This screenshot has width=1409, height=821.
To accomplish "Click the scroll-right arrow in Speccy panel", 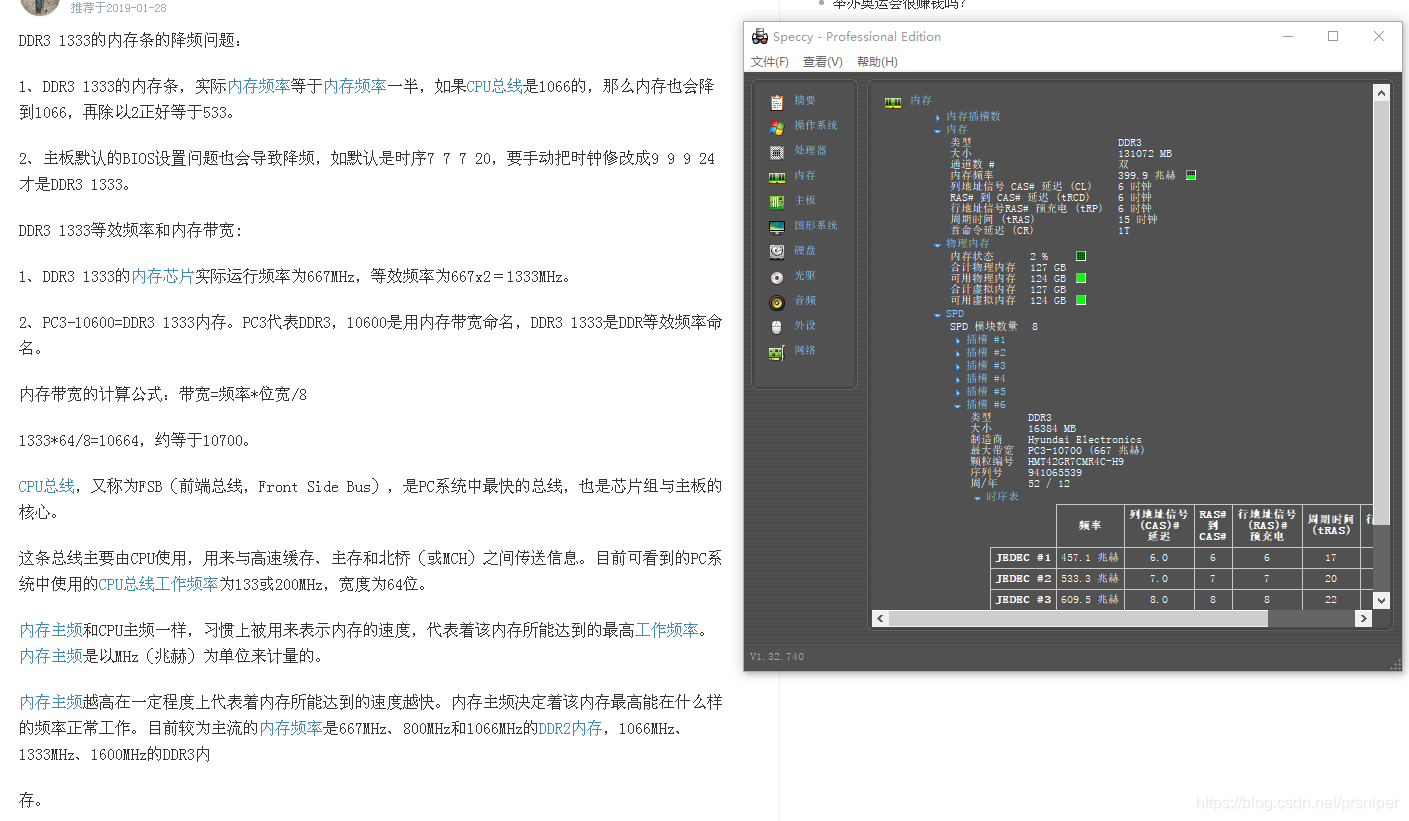I will [1363, 619].
